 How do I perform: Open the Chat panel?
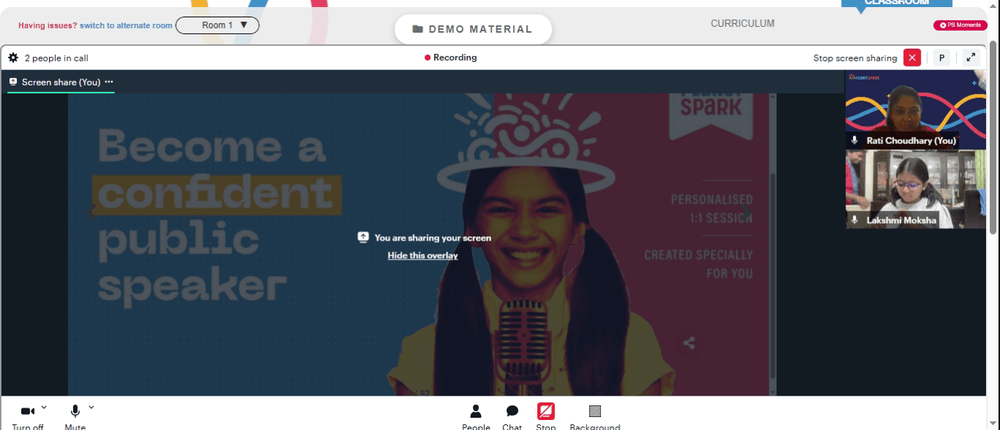[x=512, y=418]
